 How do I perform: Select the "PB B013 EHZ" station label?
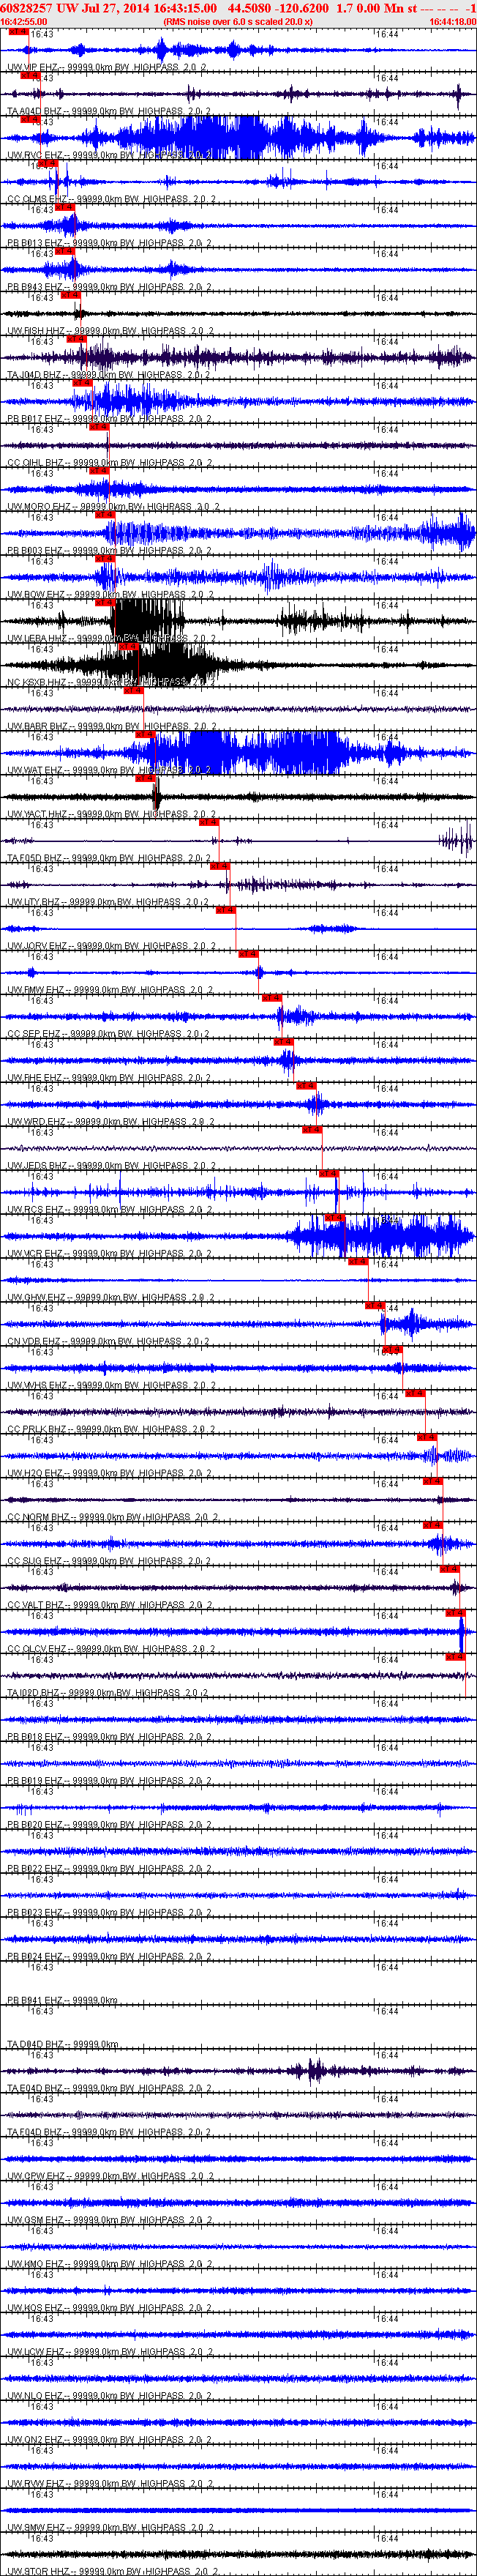click(35, 243)
